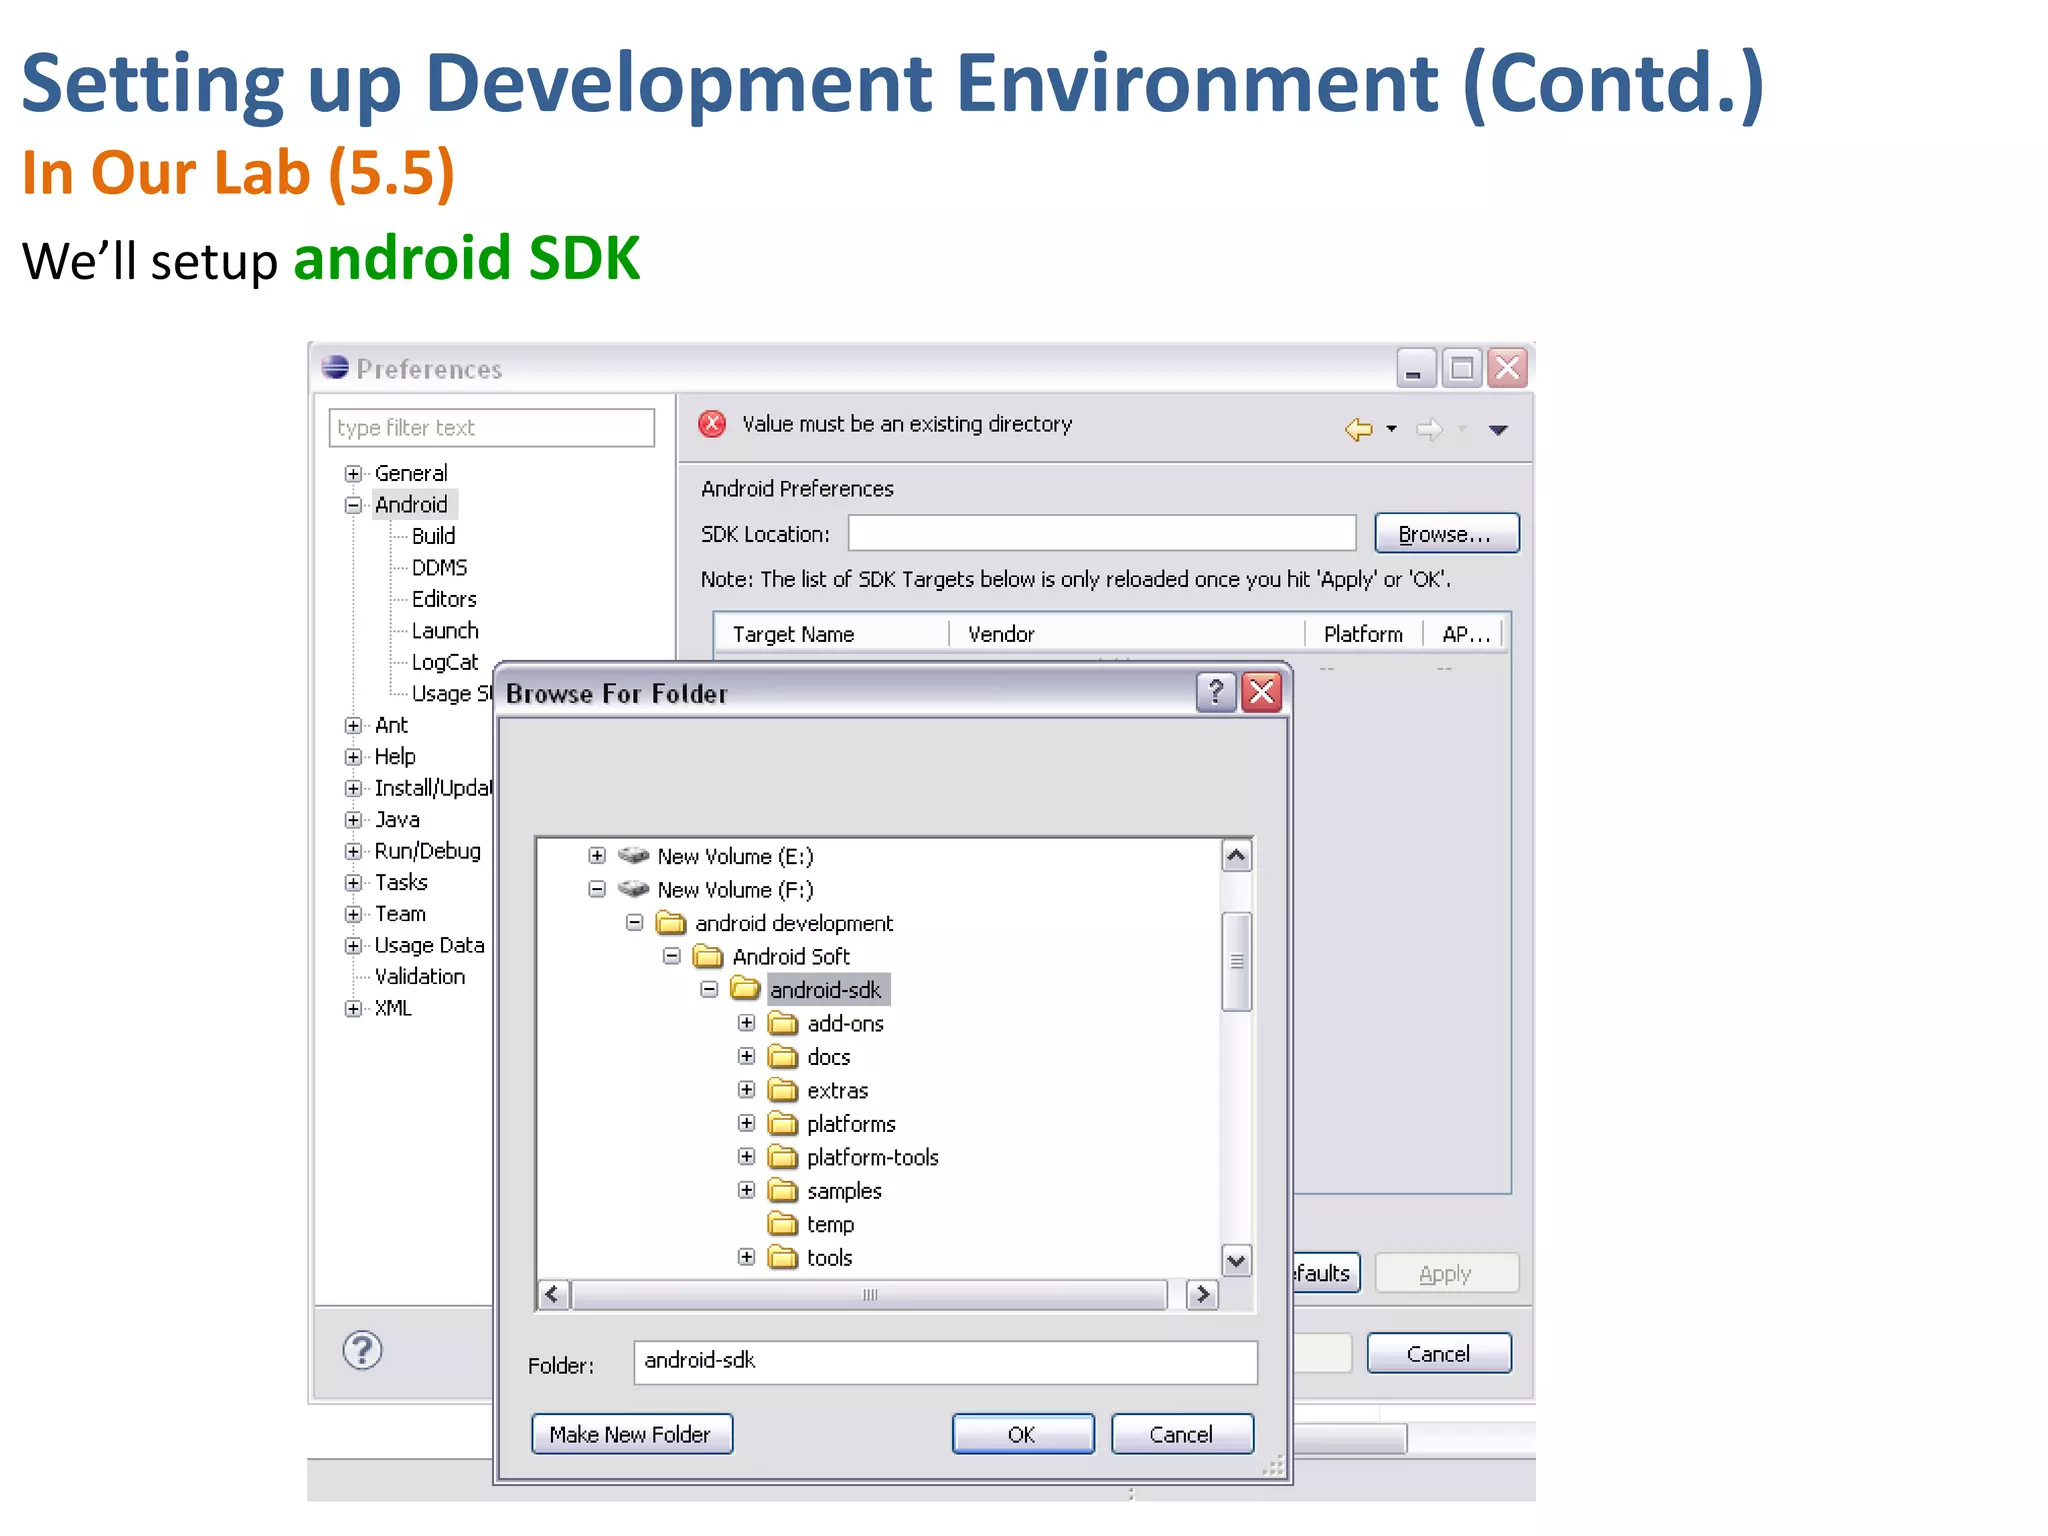Screen dimensions: 2048x1536
Task: Click the tools folder icon
Action: (x=783, y=1257)
